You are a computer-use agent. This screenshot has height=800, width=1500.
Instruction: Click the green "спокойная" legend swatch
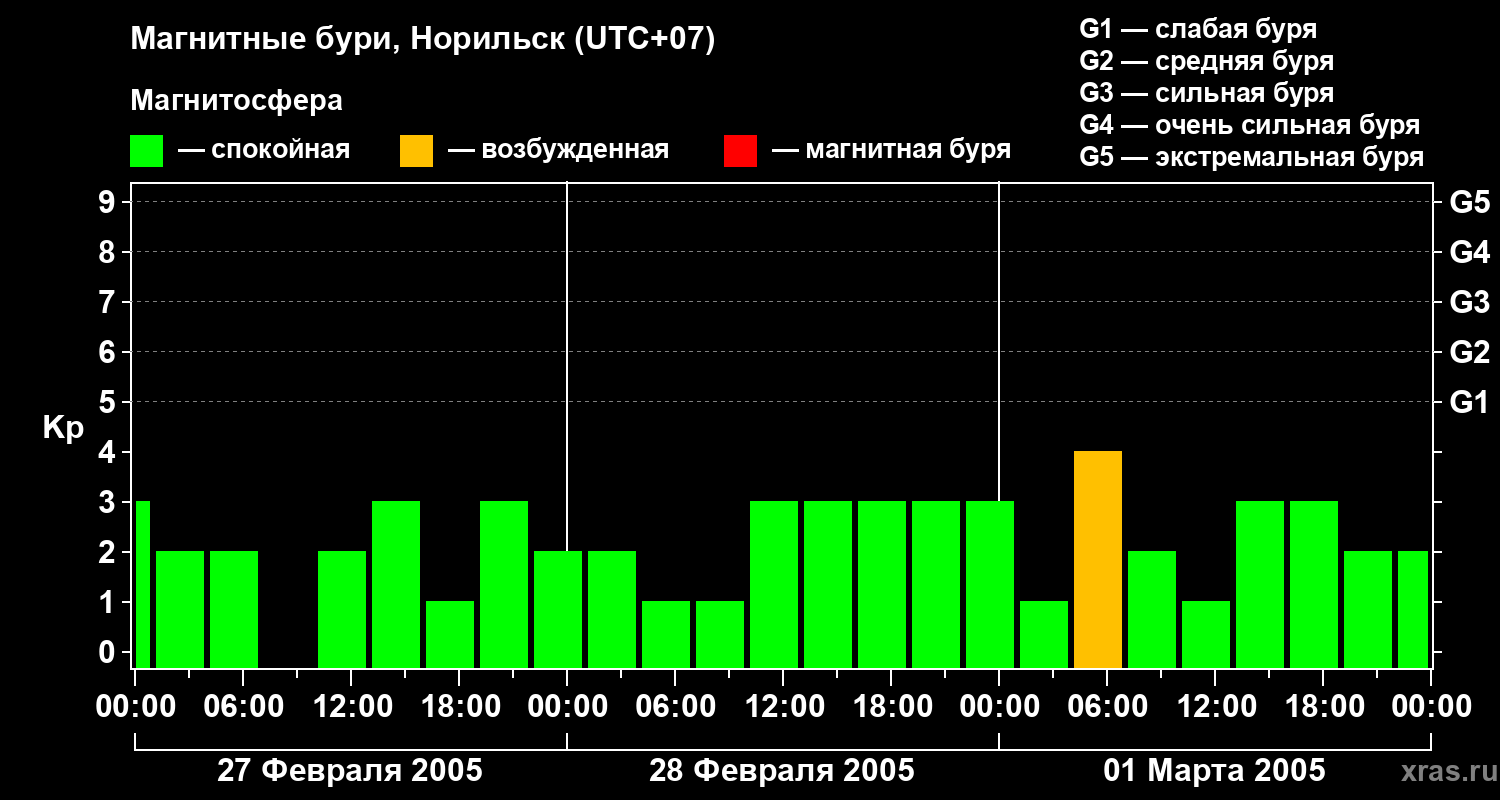pyautogui.click(x=146, y=151)
